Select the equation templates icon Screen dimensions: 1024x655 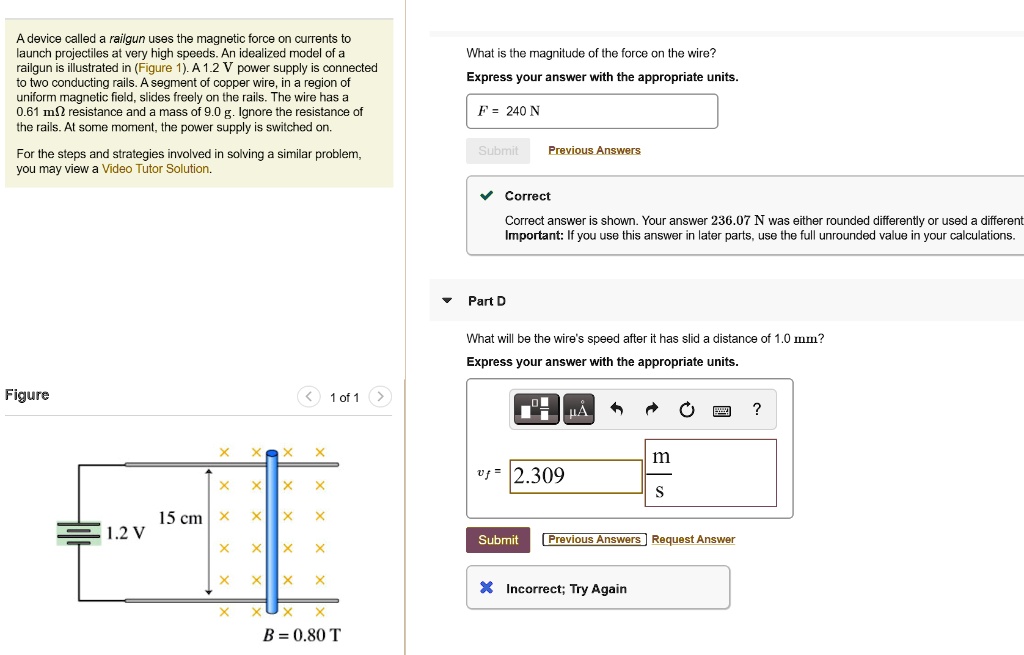tap(534, 408)
